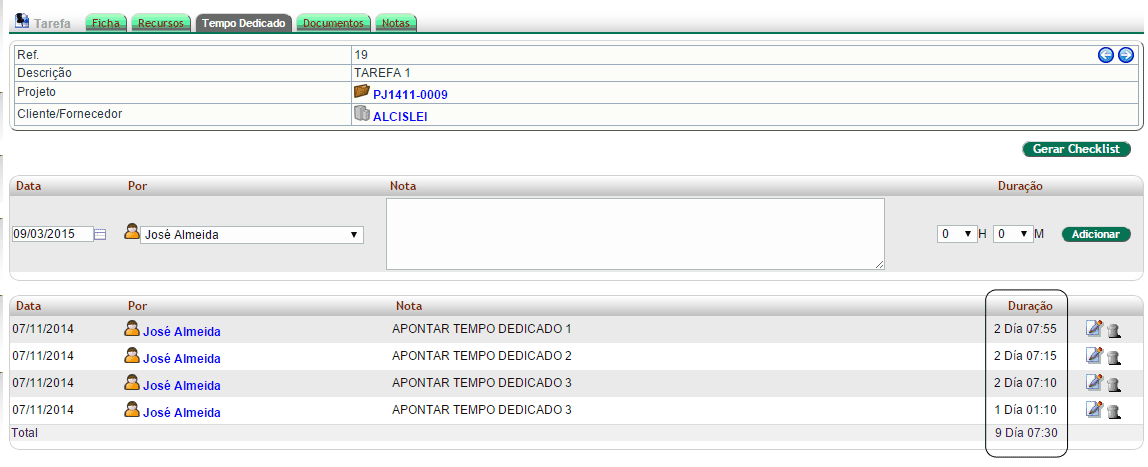Open the minutes duration dropdown
The width and height of the screenshot is (1148, 467).
coord(1012,234)
